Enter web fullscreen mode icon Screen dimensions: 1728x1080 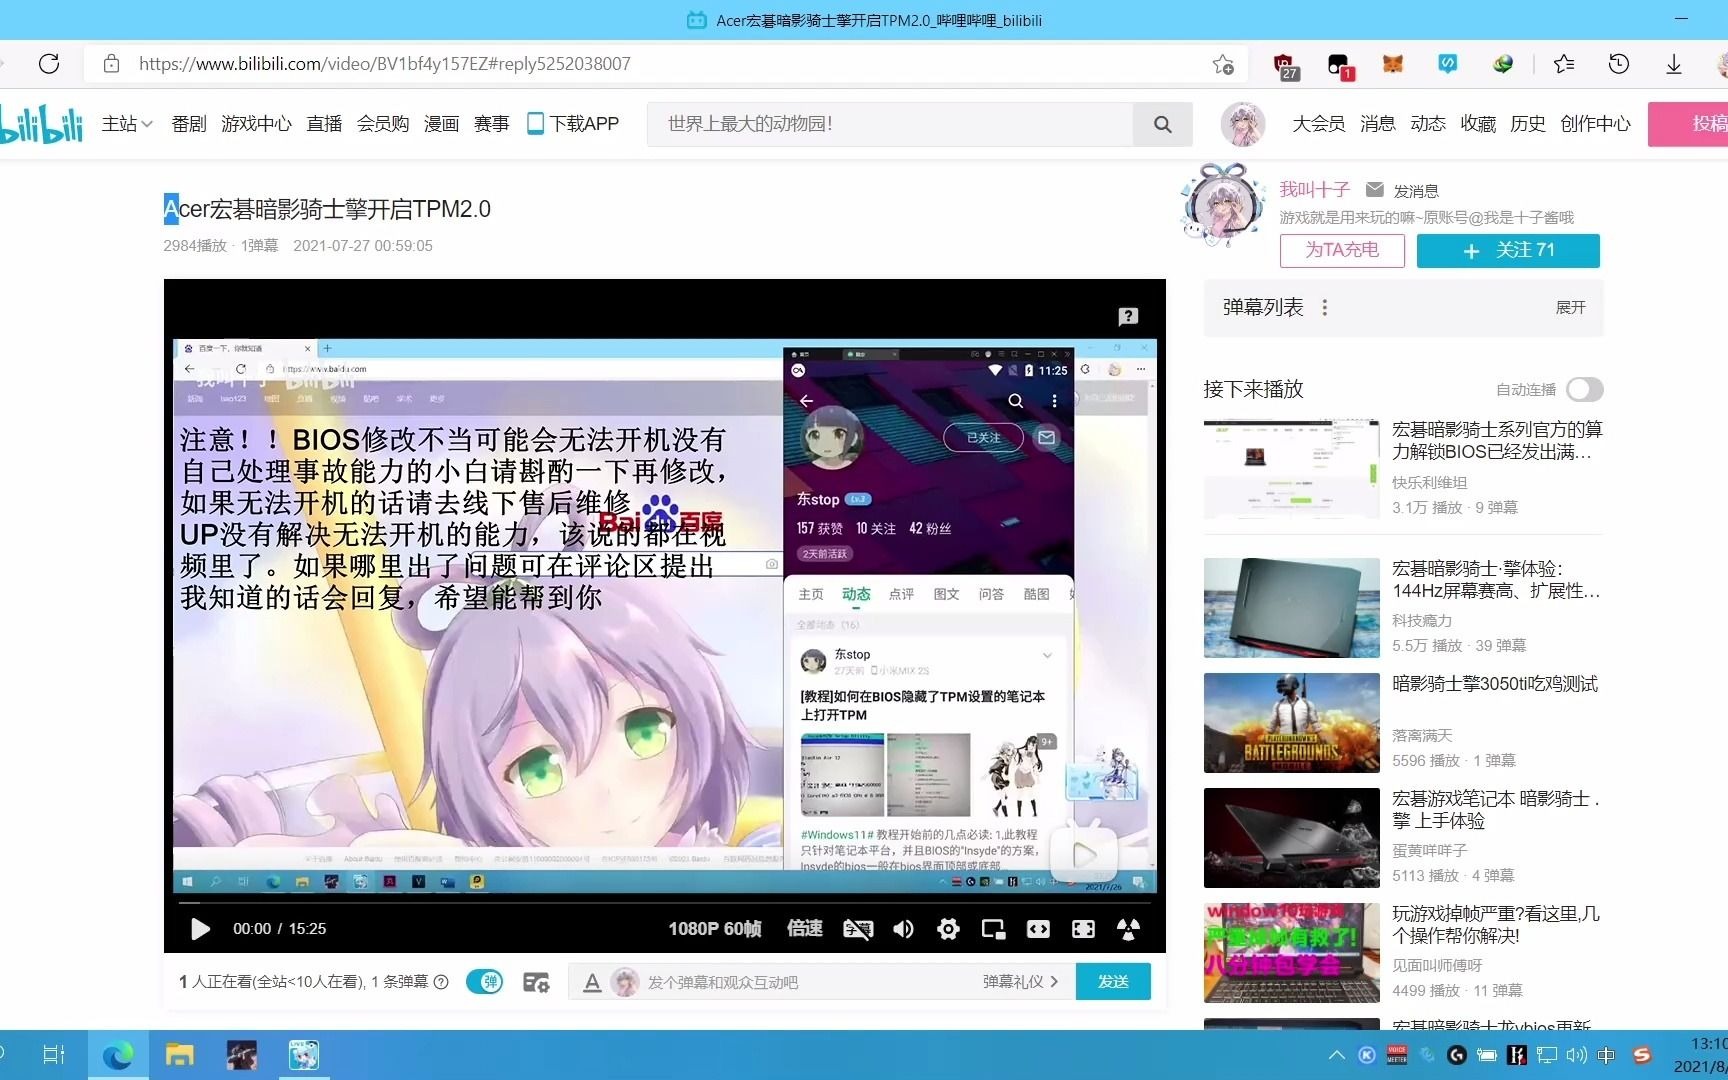pyautogui.click(x=1083, y=929)
